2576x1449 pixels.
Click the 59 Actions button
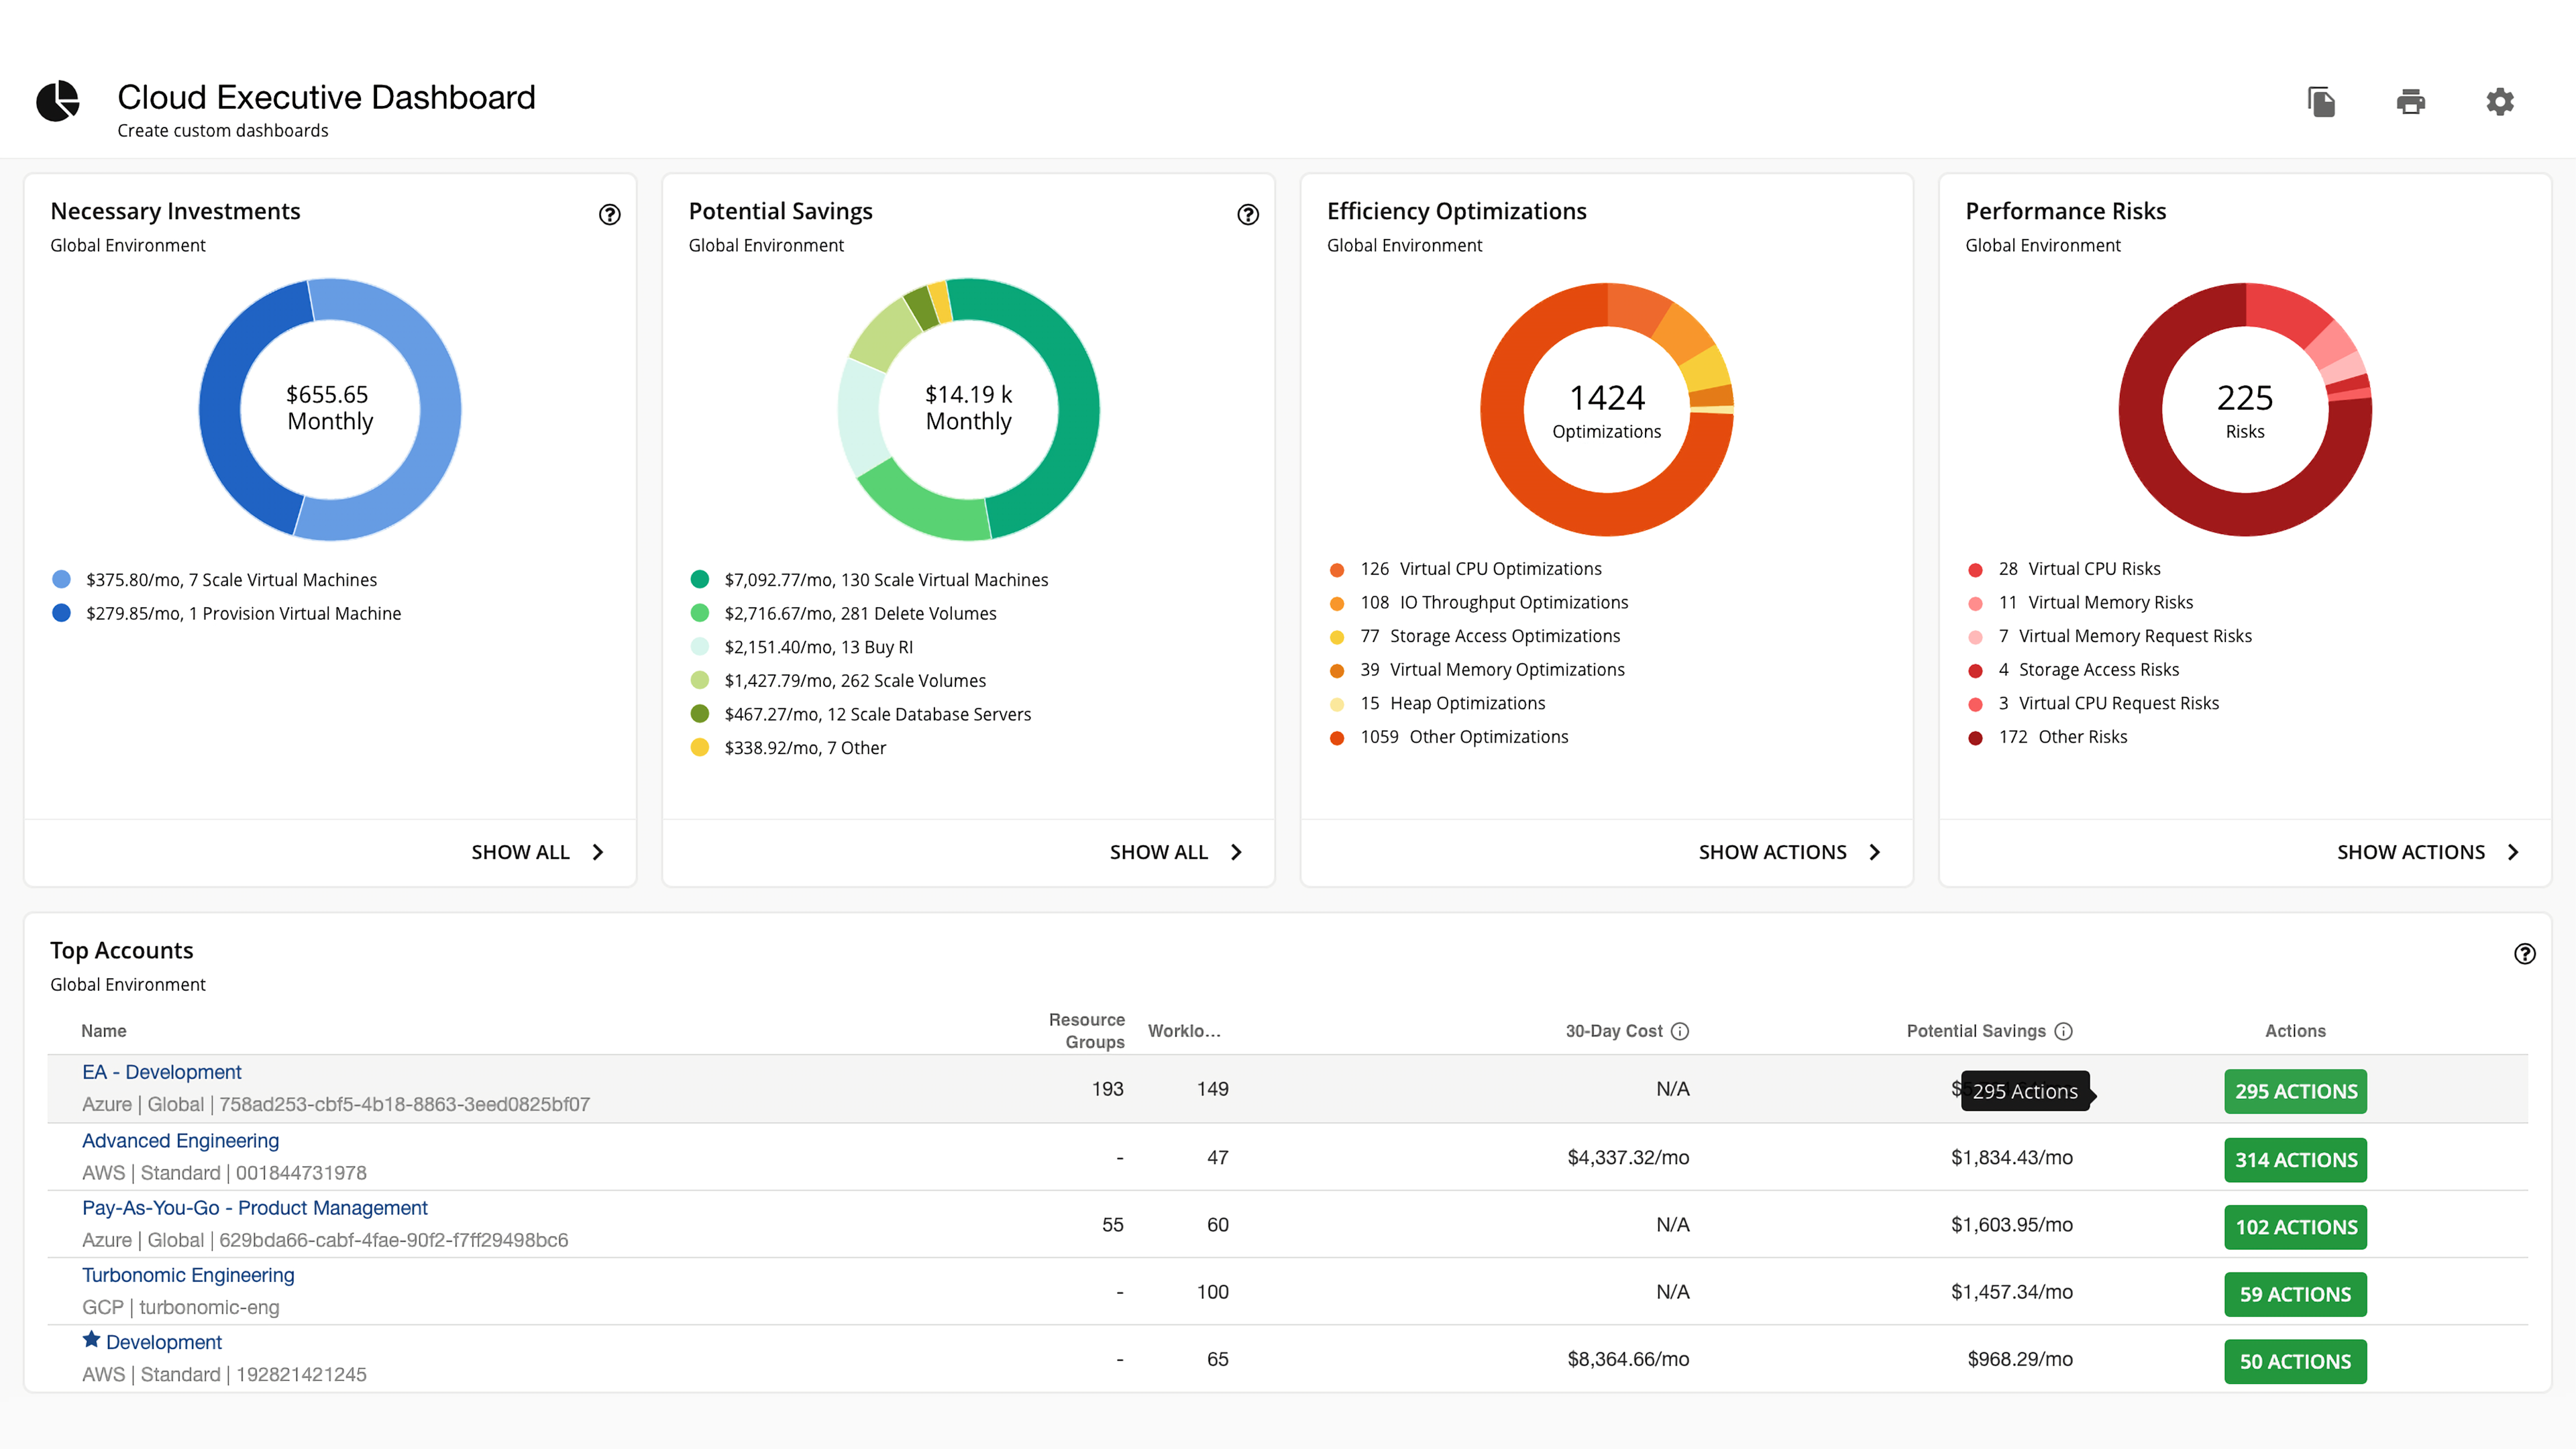pos(2295,1294)
